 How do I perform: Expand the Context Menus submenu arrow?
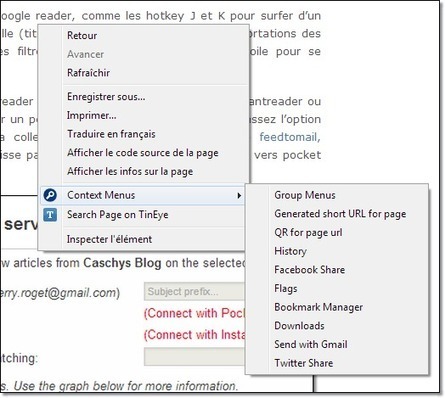click(x=239, y=195)
